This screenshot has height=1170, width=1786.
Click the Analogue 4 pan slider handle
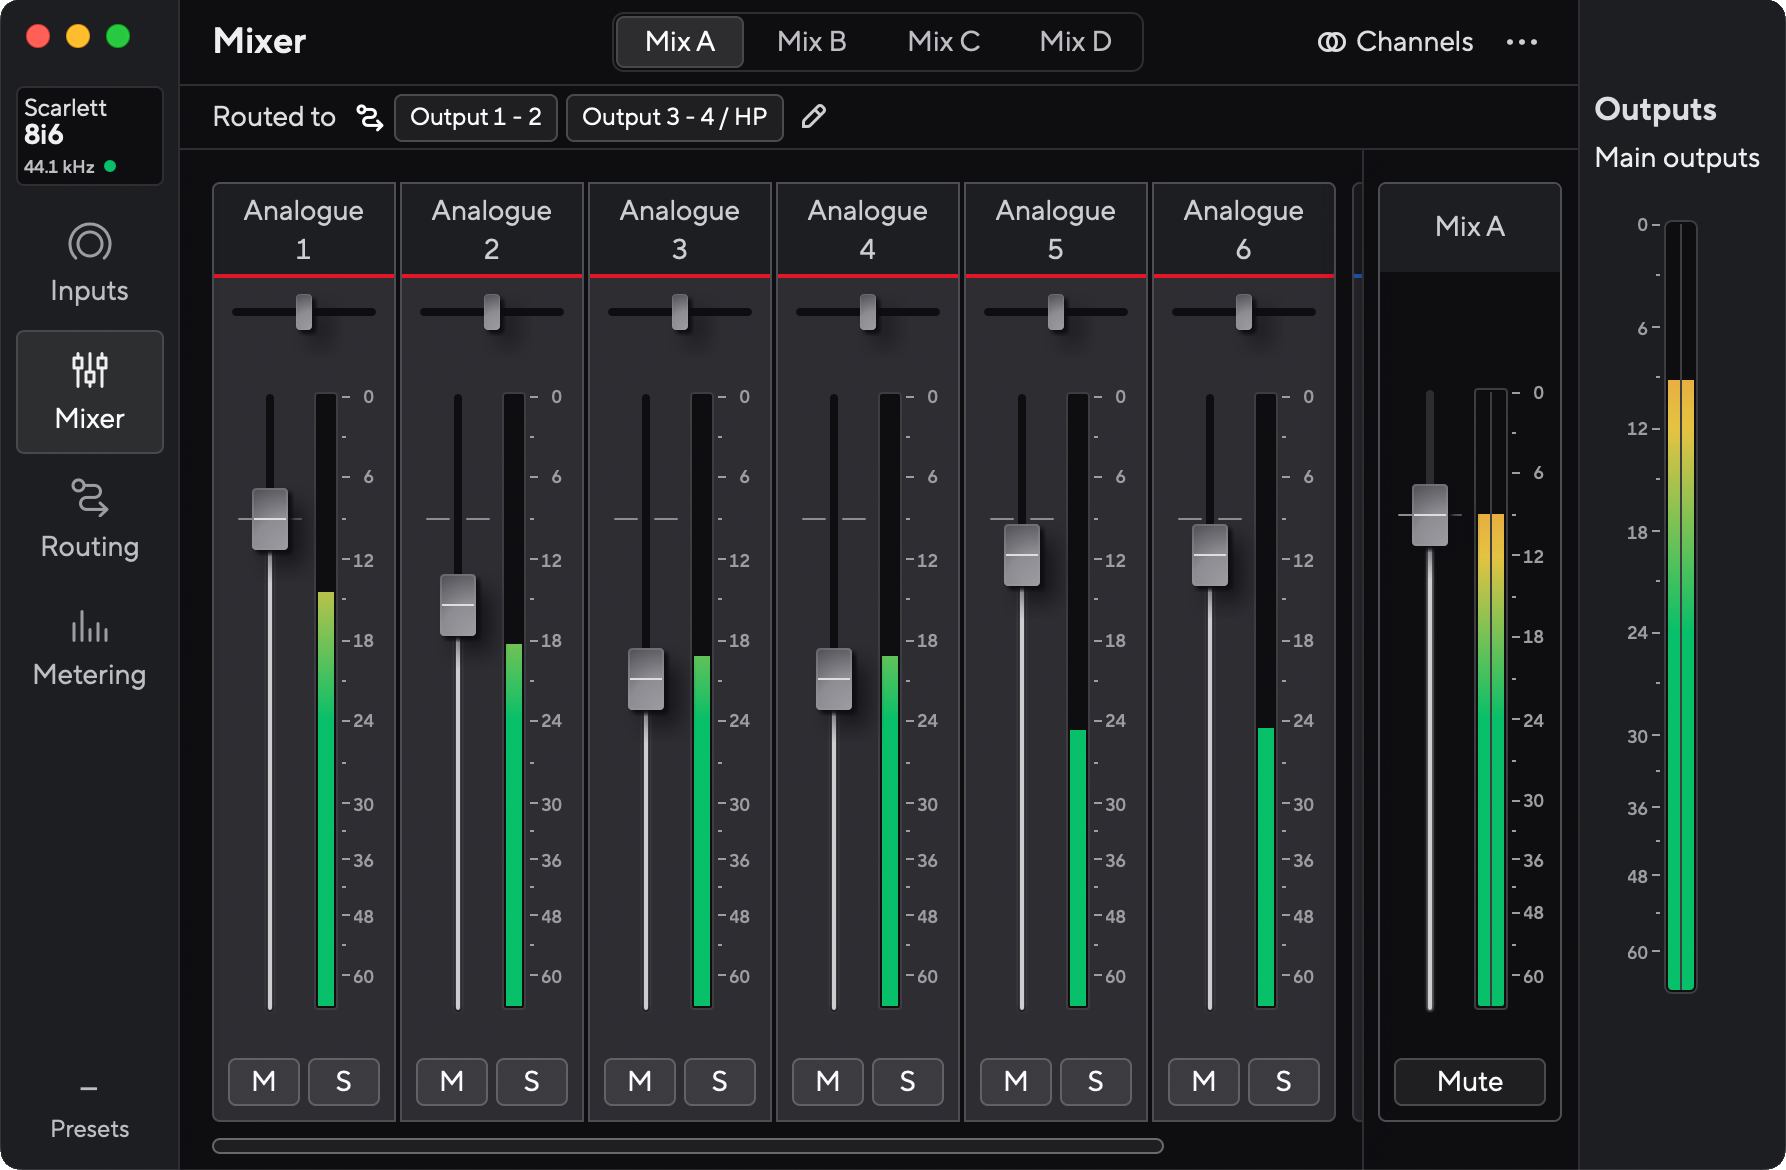[x=868, y=312]
